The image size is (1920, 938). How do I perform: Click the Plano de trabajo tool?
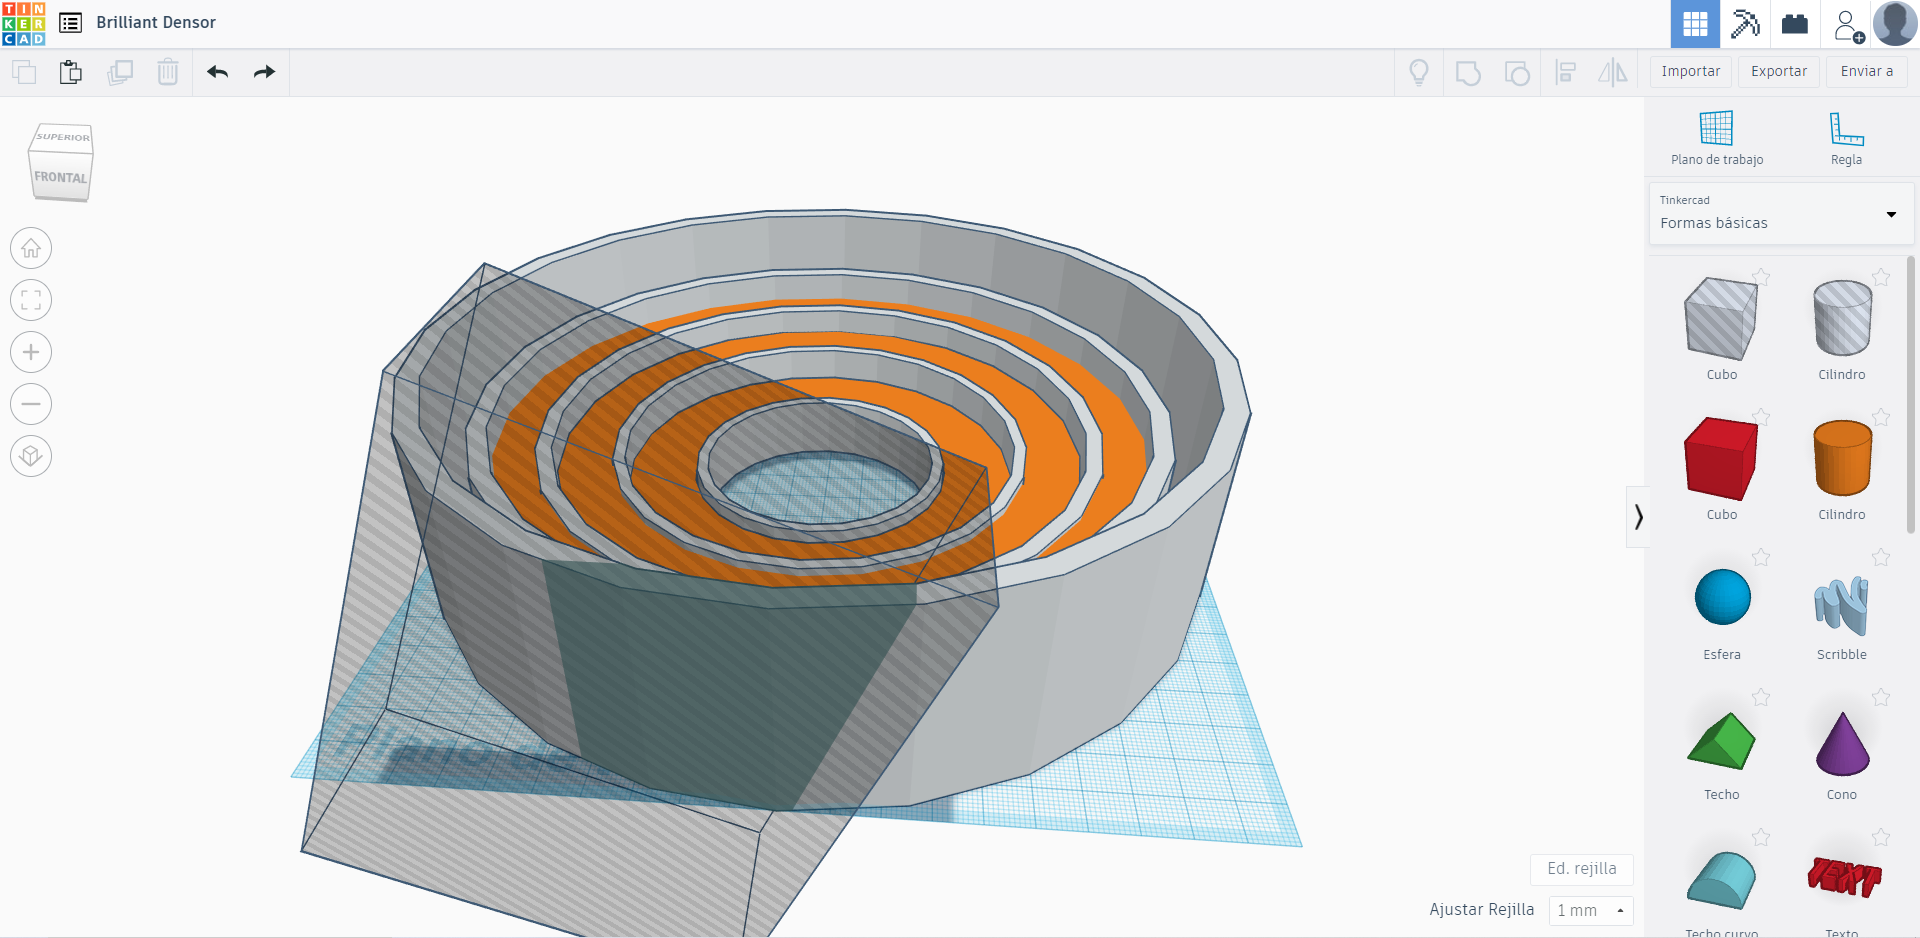click(1717, 138)
